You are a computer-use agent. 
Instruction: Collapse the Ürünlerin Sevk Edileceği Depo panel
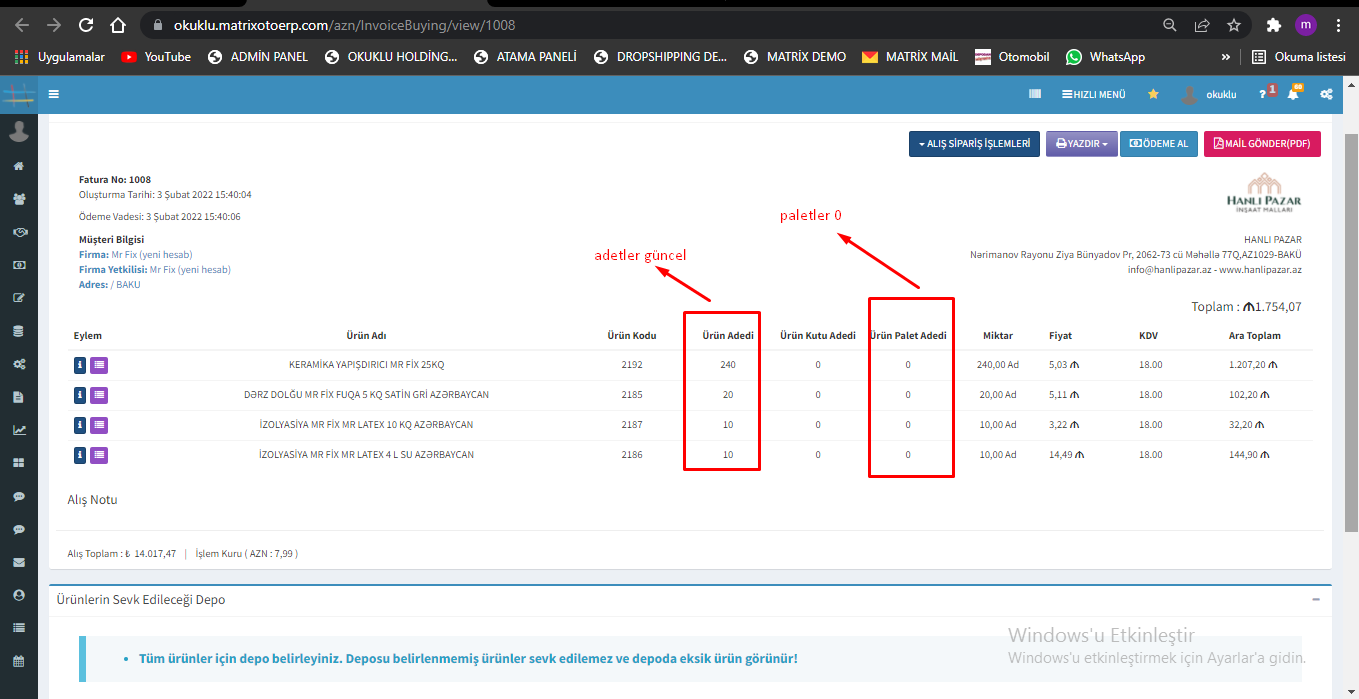click(1315, 600)
